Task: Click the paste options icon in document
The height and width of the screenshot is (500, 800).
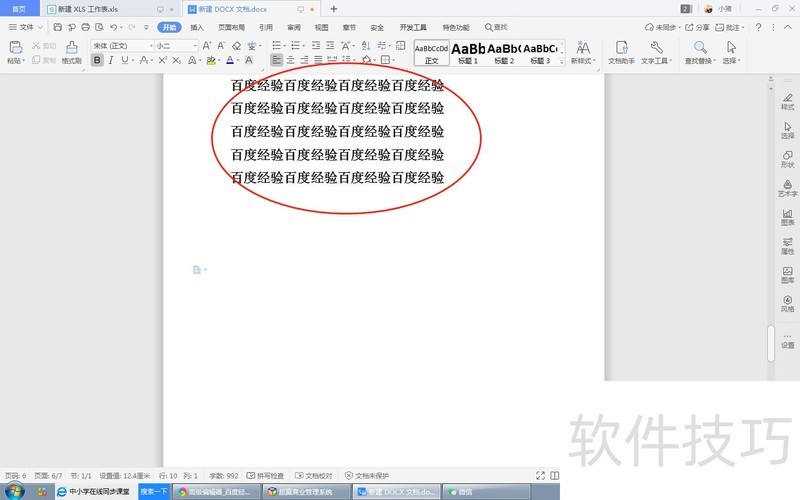Action: [x=197, y=269]
